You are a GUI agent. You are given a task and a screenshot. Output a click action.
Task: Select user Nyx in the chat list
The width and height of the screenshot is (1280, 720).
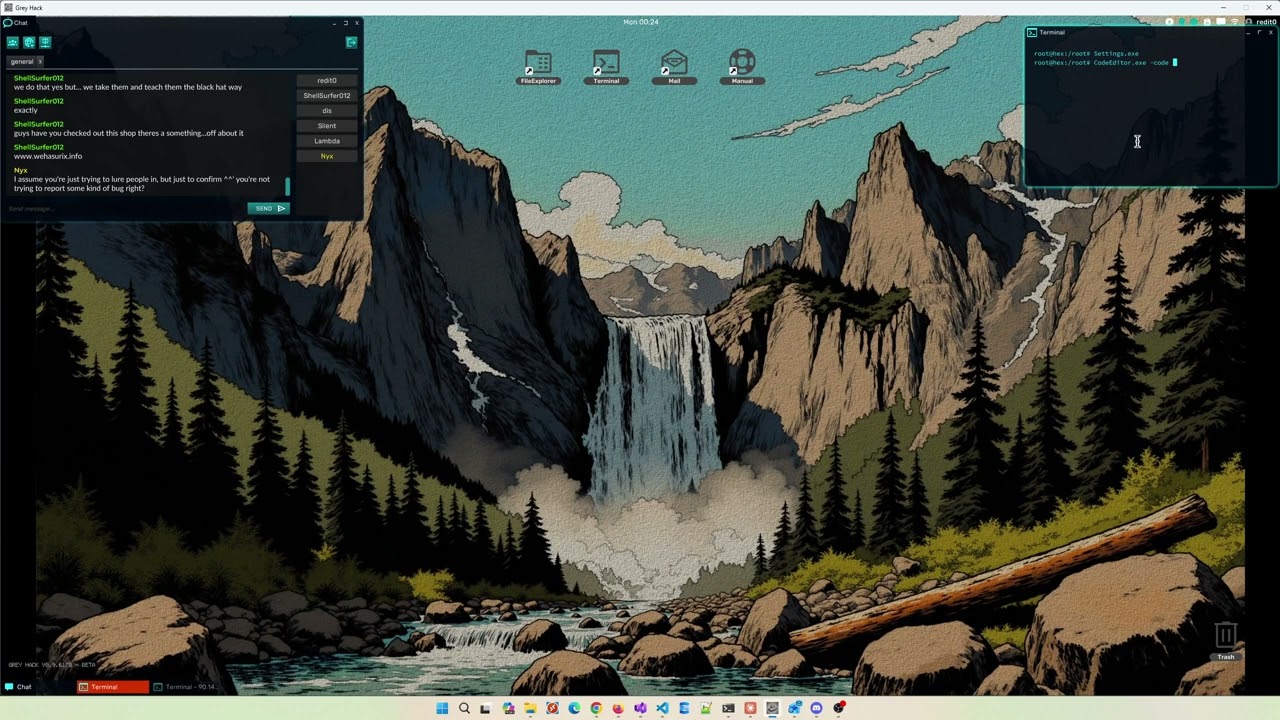(327, 156)
